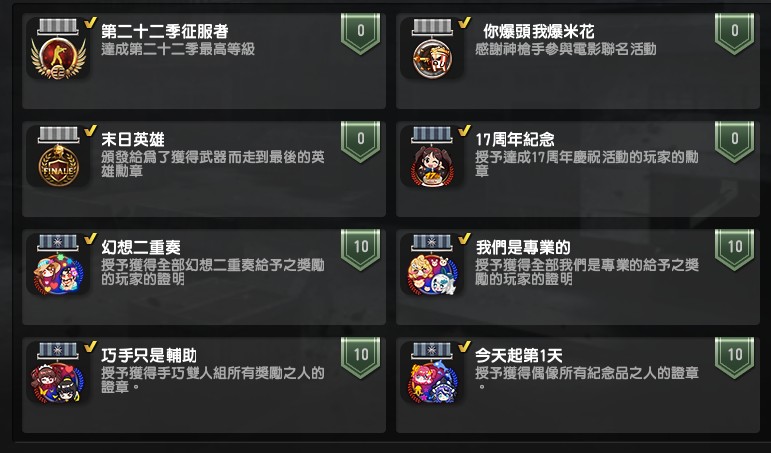Click the green 0 badge on 第二十二季征服者
This screenshot has height=453, width=771.
360,33
